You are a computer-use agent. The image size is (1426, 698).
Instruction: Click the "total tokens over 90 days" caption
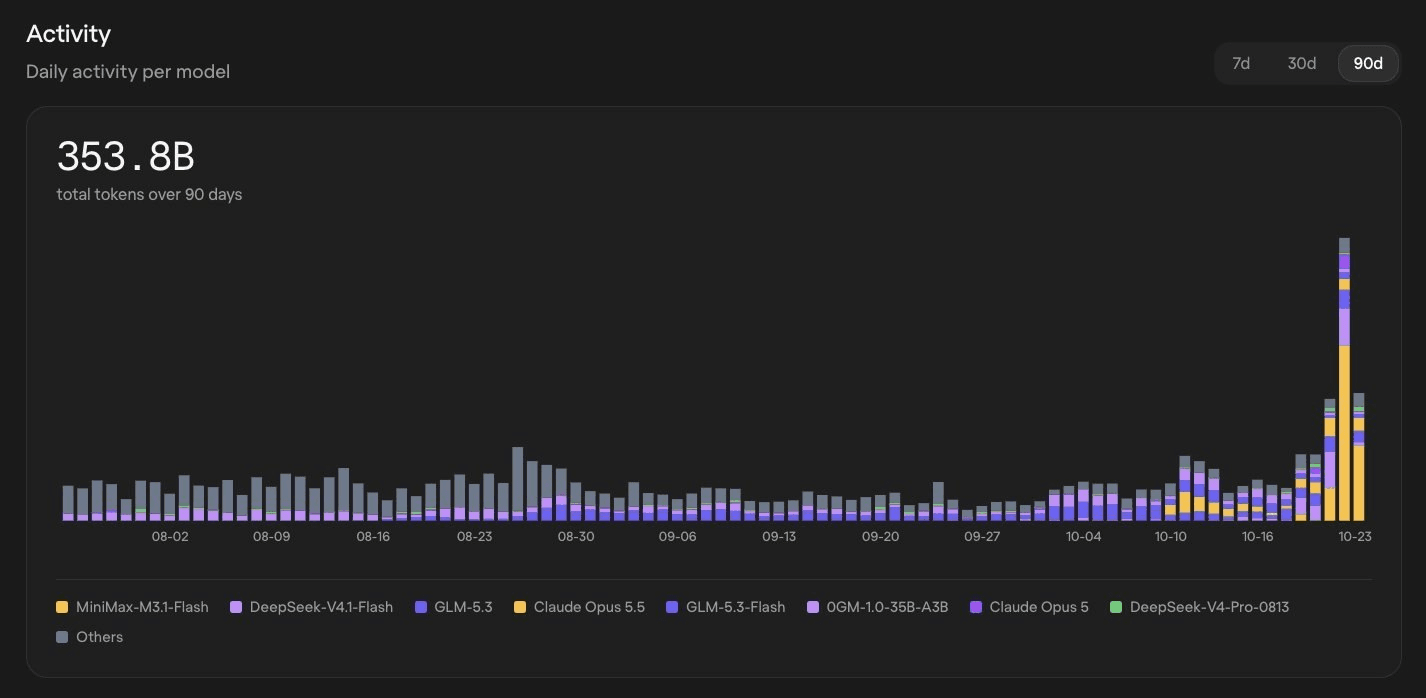pyautogui.click(x=149, y=194)
